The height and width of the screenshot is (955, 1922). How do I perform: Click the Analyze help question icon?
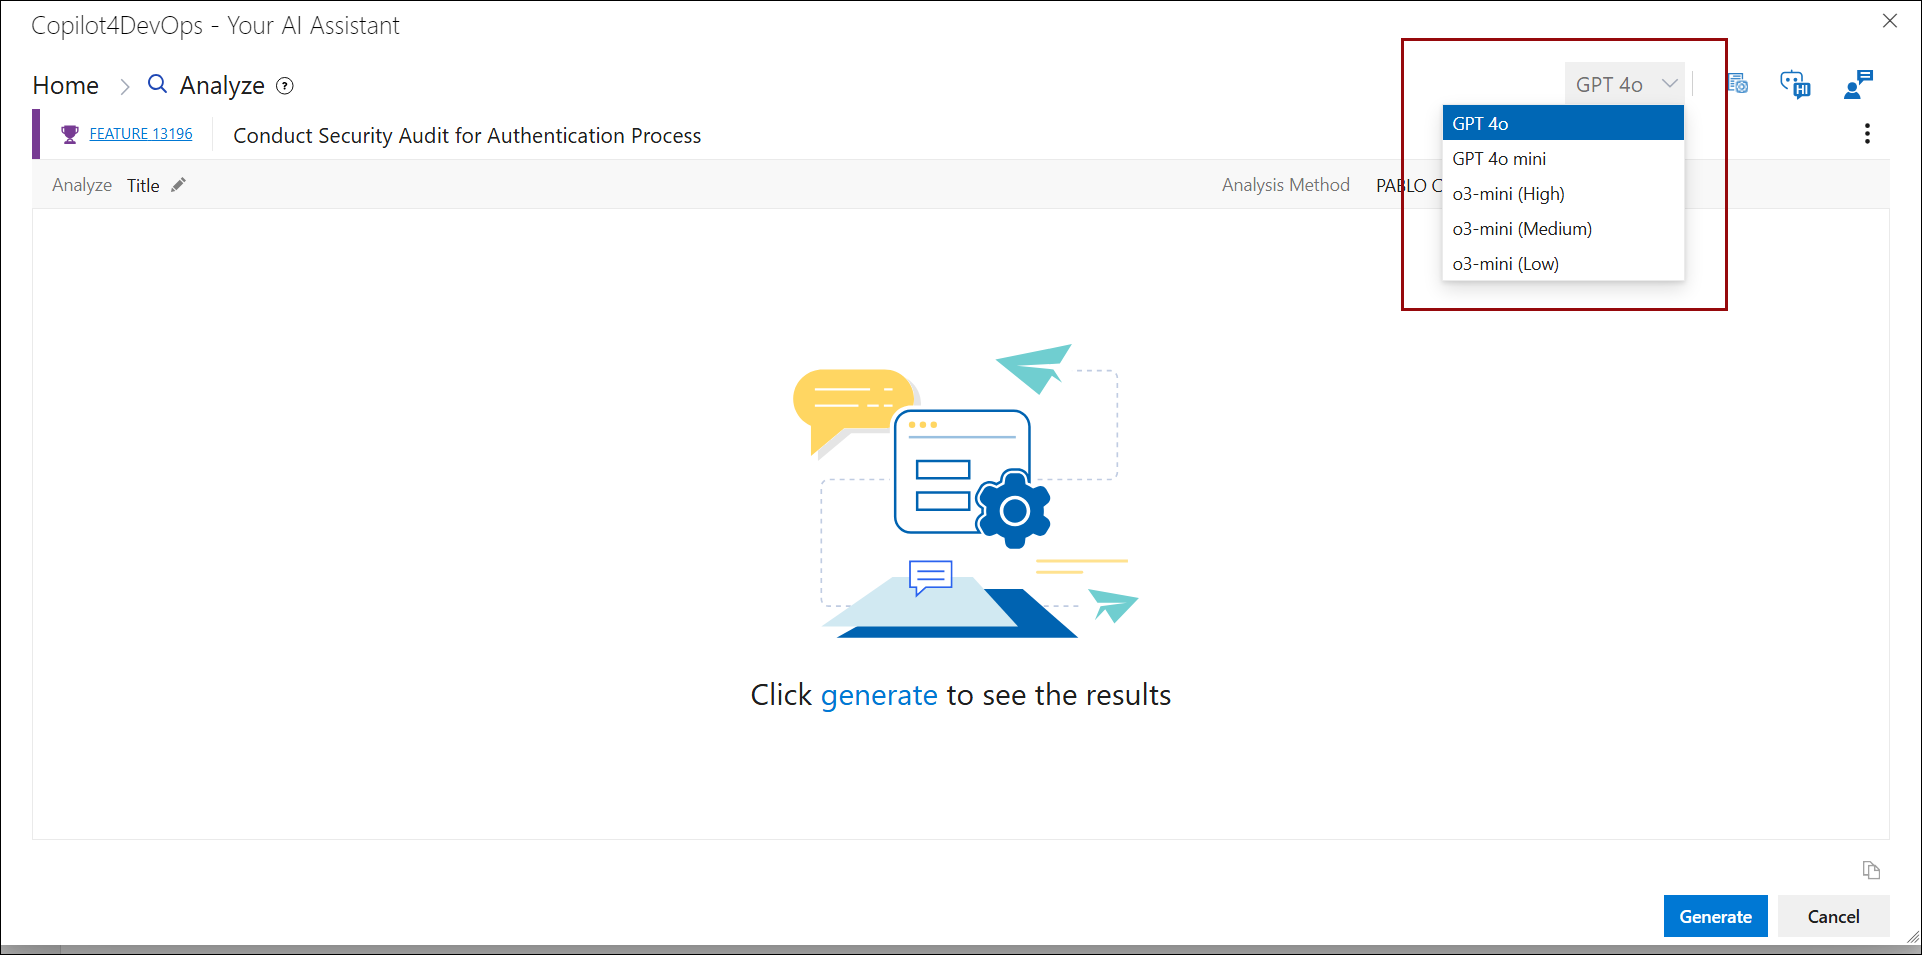pyautogui.click(x=285, y=86)
